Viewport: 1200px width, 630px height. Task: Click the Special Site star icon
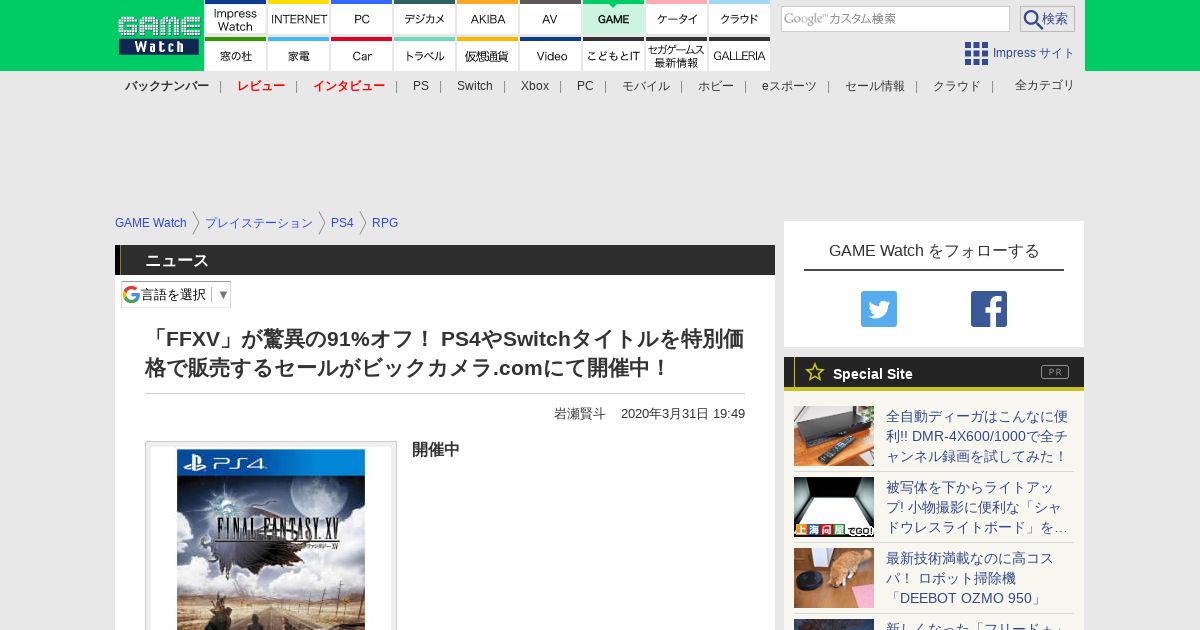click(x=815, y=372)
